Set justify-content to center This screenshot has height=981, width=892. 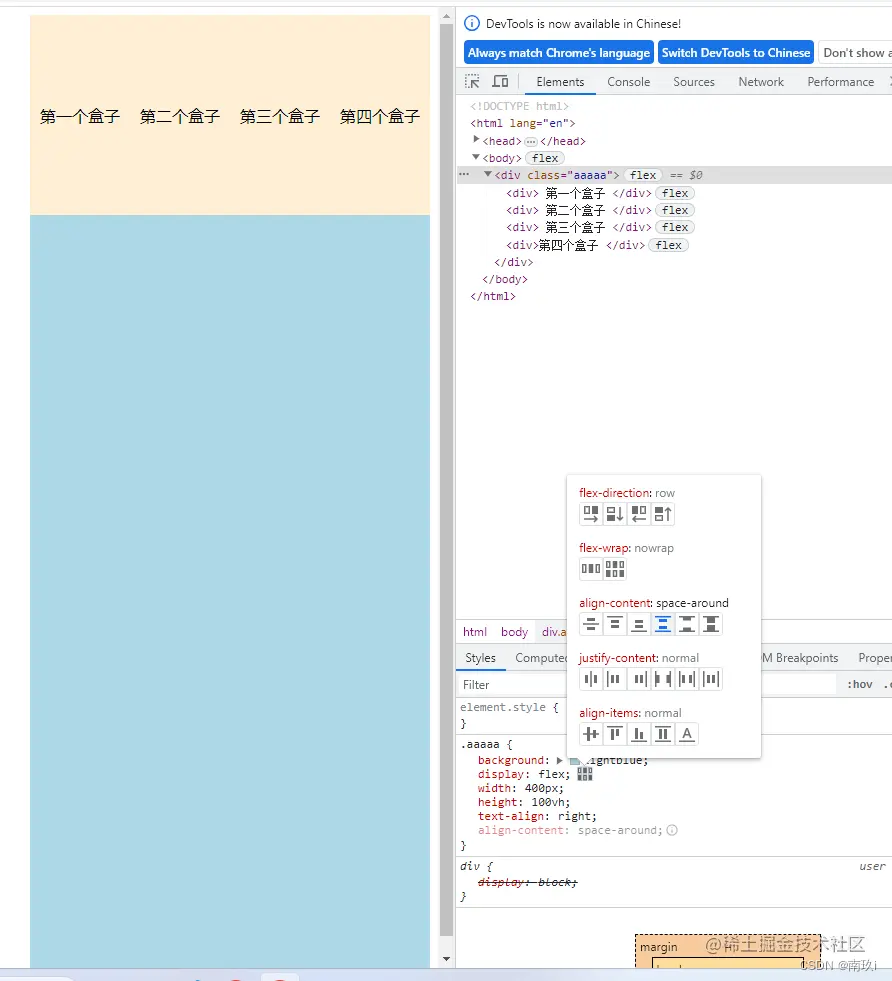pos(590,679)
